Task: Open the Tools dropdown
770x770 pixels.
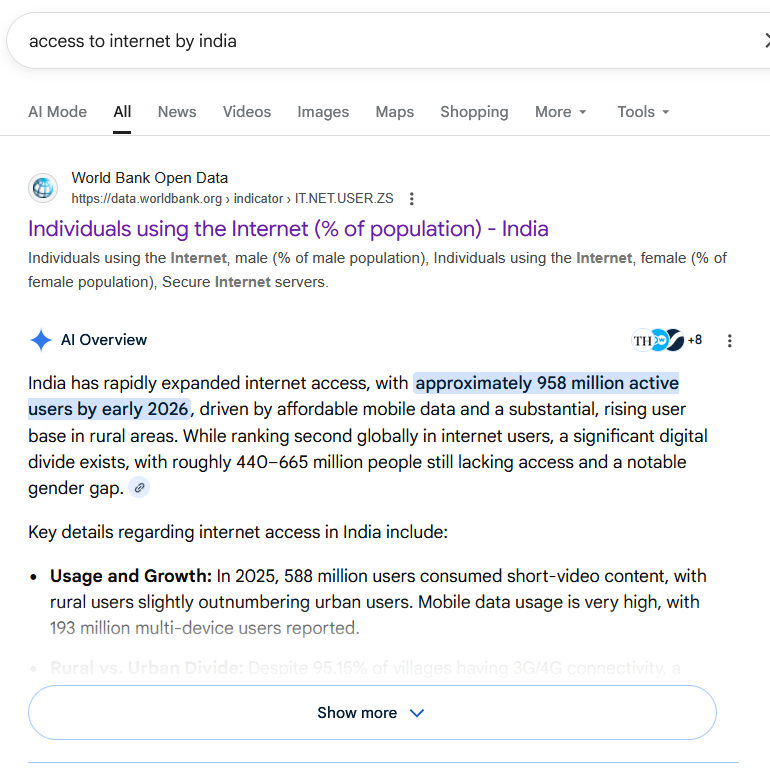Action: click(643, 112)
